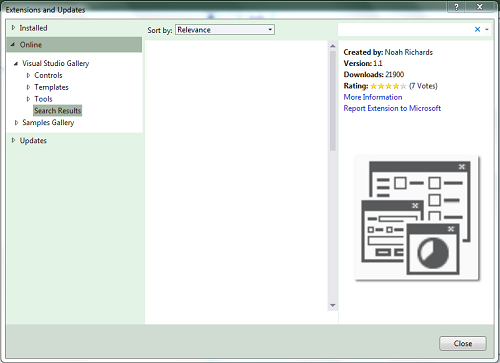Click the 'Created by: Noah Richards' text

[388, 52]
